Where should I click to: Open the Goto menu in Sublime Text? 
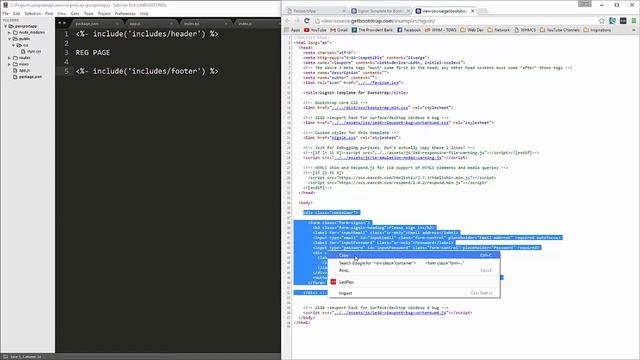pos(75,13)
